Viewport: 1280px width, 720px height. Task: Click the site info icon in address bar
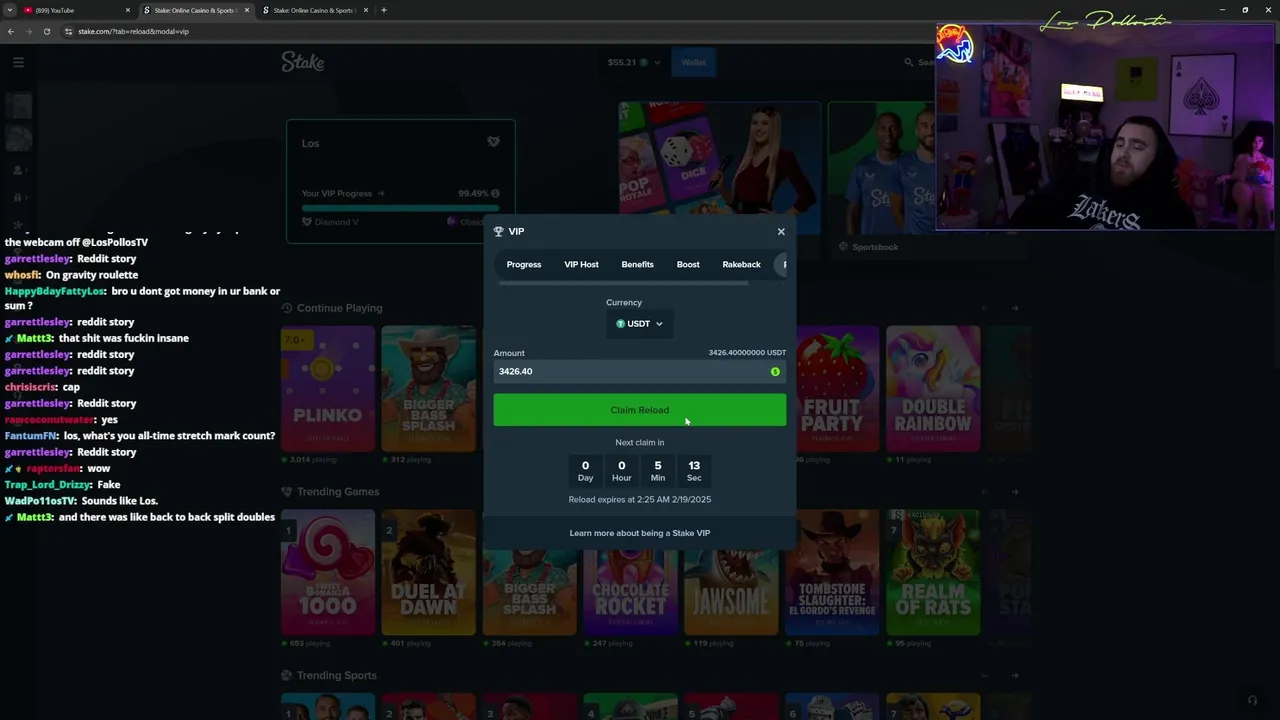coord(69,31)
